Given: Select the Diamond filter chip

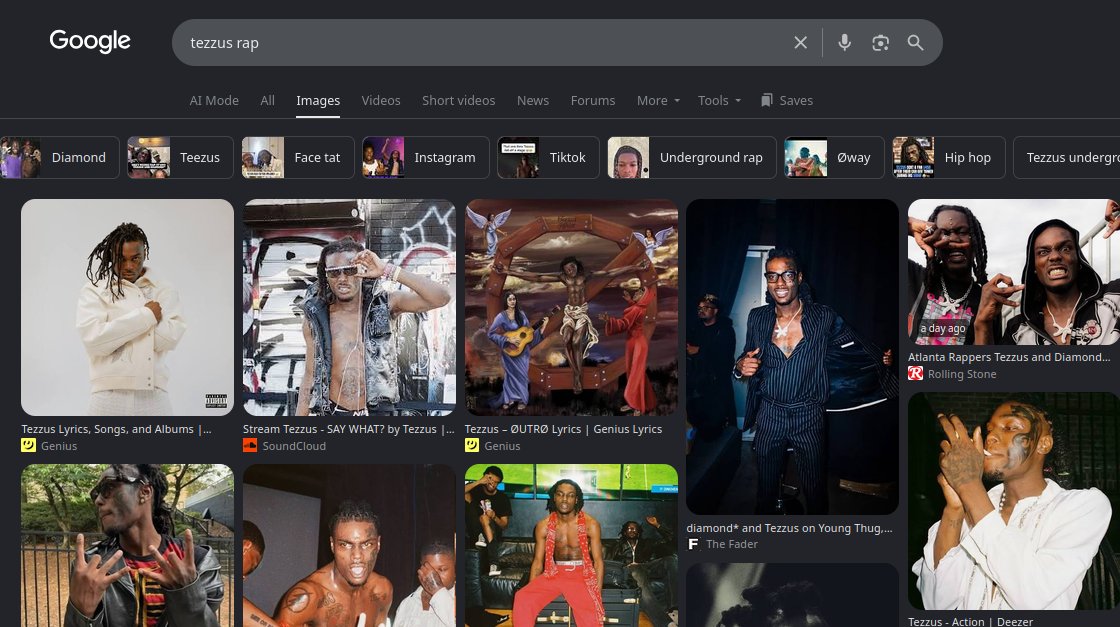Looking at the screenshot, I should pos(59,157).
